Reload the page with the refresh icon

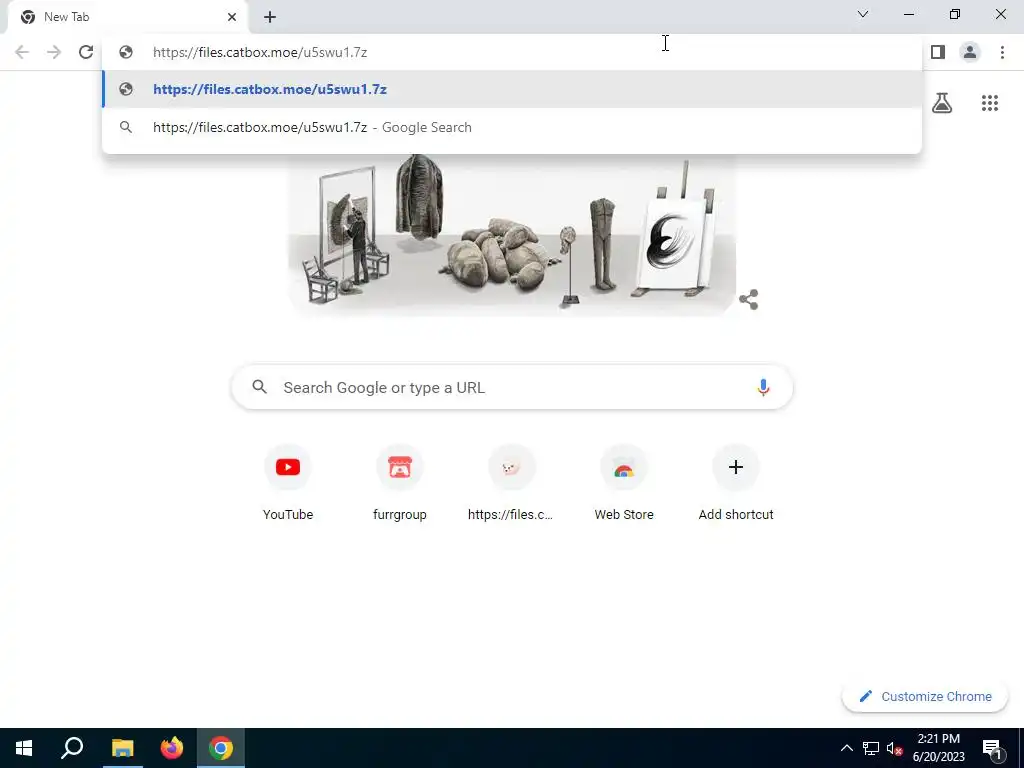click(86, 52)
